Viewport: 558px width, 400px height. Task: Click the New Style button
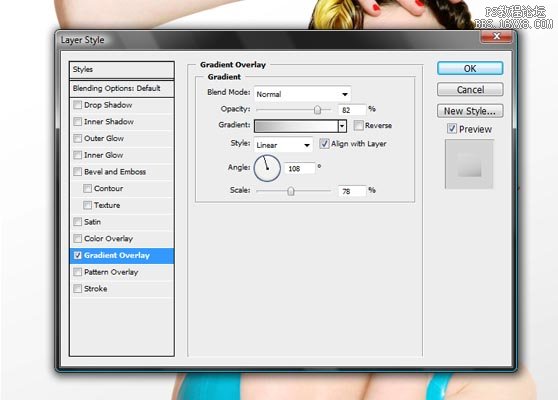[470, 111]
